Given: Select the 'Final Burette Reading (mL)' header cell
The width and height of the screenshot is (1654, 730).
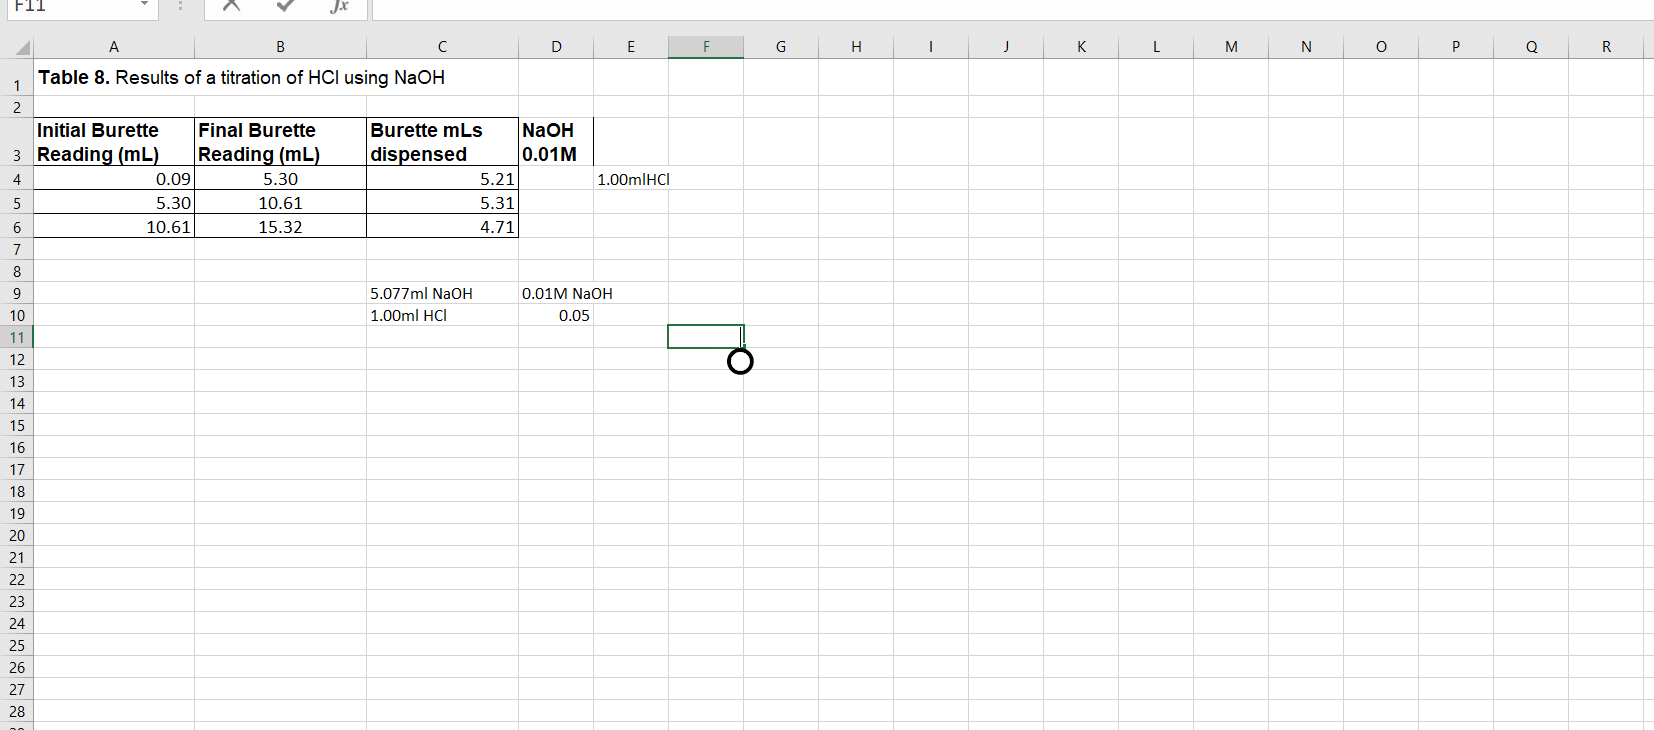Looking at the screenshot, I should coord(280,142).
